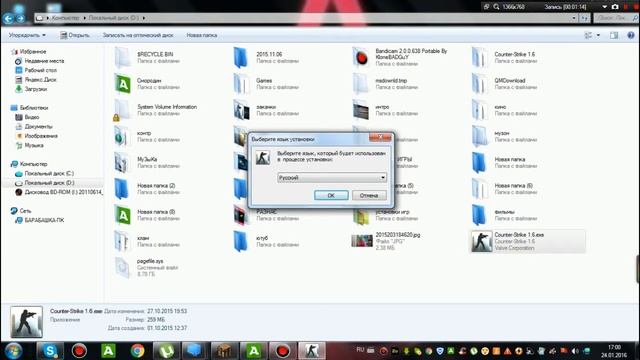This screenshot has width=640, height=360.
Task: Select the pagefile.sys system file icon
Action: (x=122, y=267)
